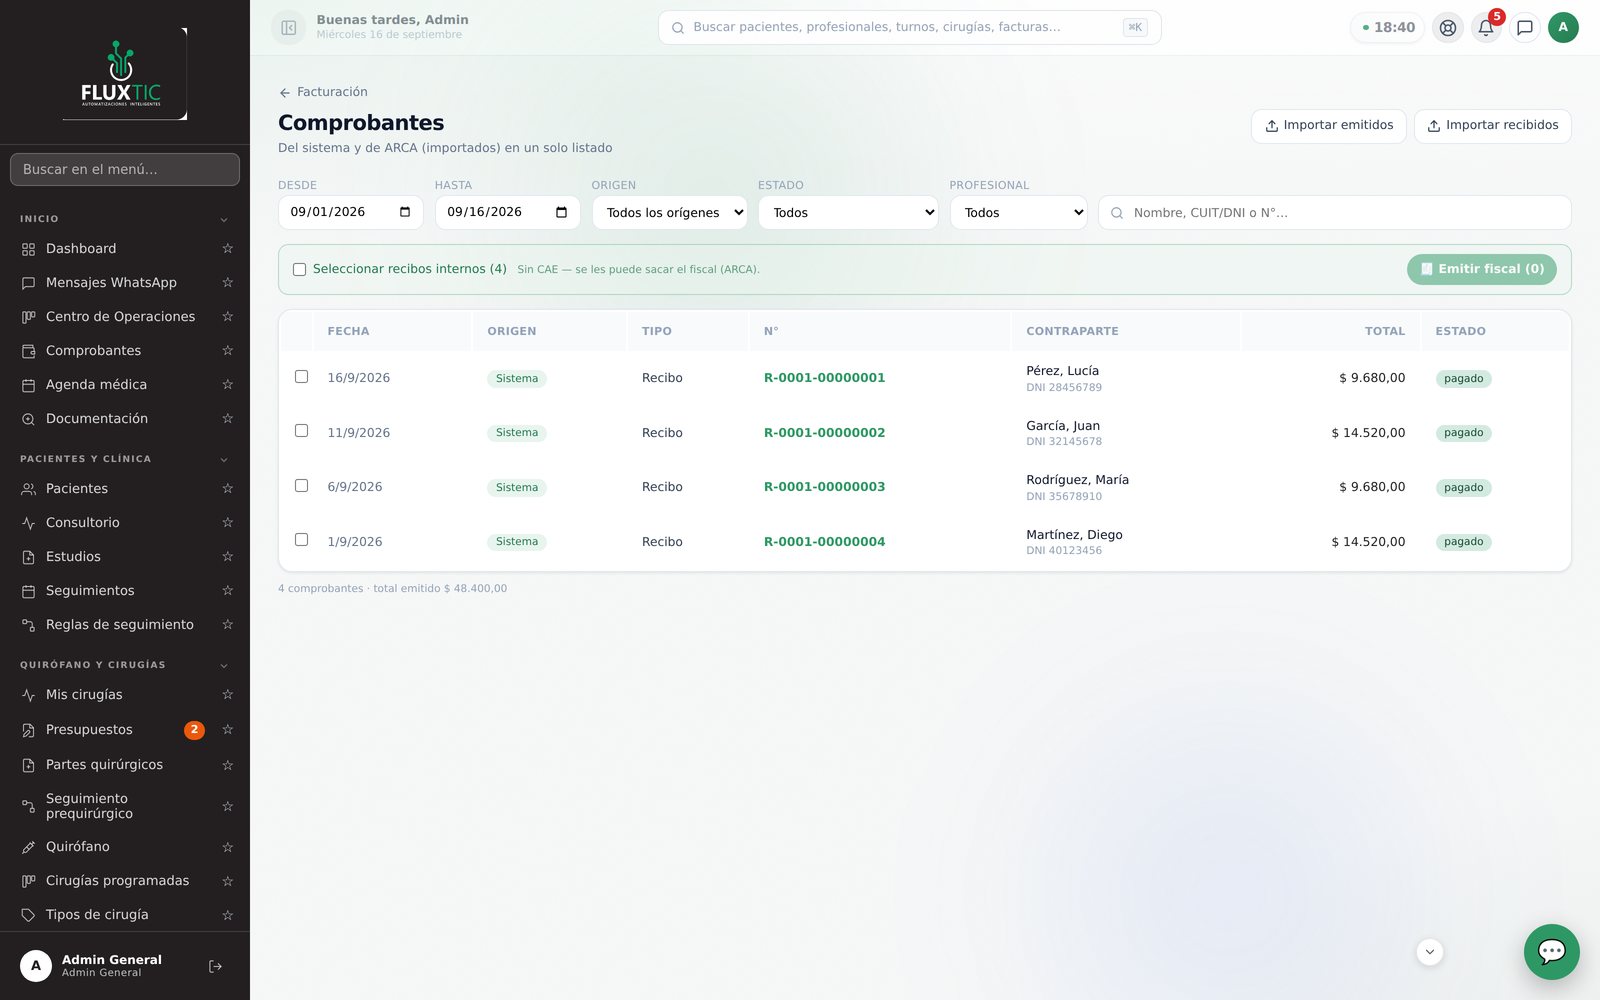Image resolution: width=1600 pixels, height=1000 pixels.
Task: Open notifications bell with 5 badge
Action: click(x=1486, y=28)
